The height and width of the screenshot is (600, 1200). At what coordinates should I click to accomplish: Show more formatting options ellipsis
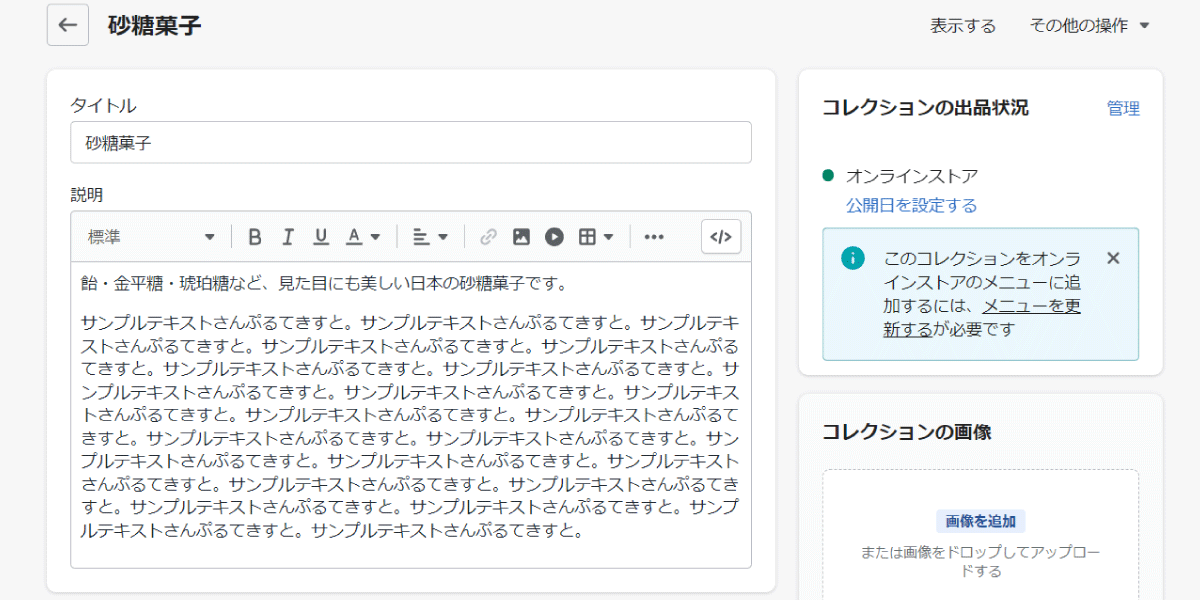point(654,237)
